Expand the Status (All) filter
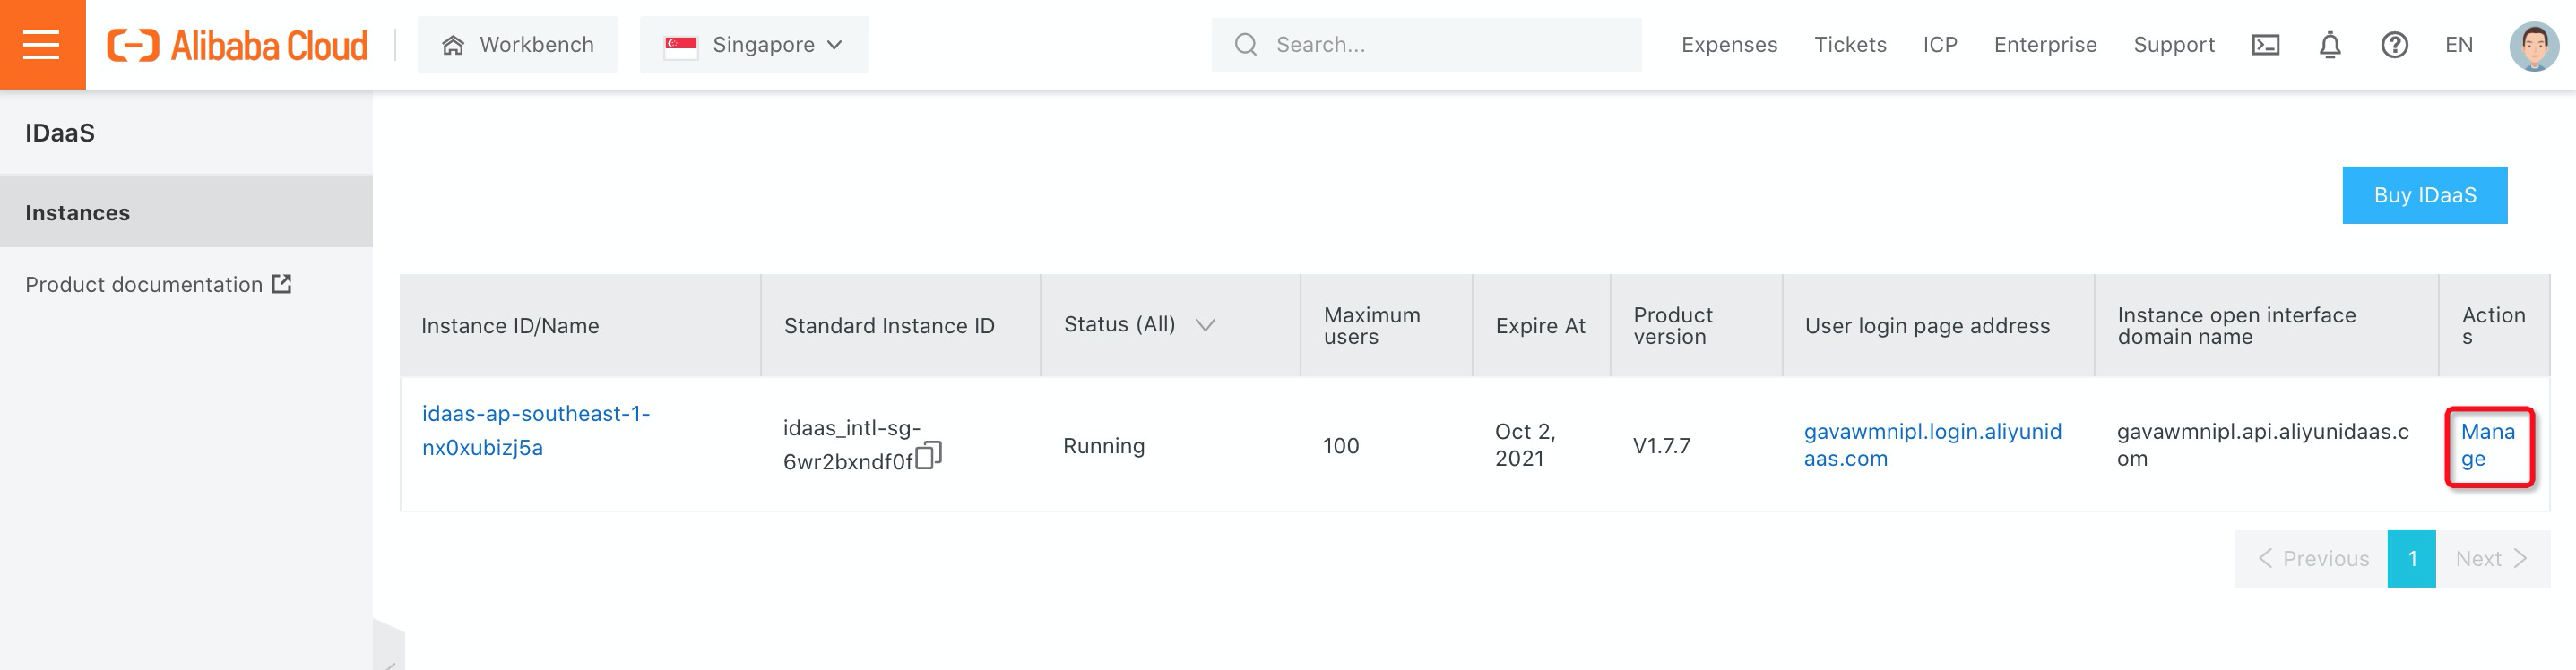2576x670 pixels. [x=1205, y=325]
